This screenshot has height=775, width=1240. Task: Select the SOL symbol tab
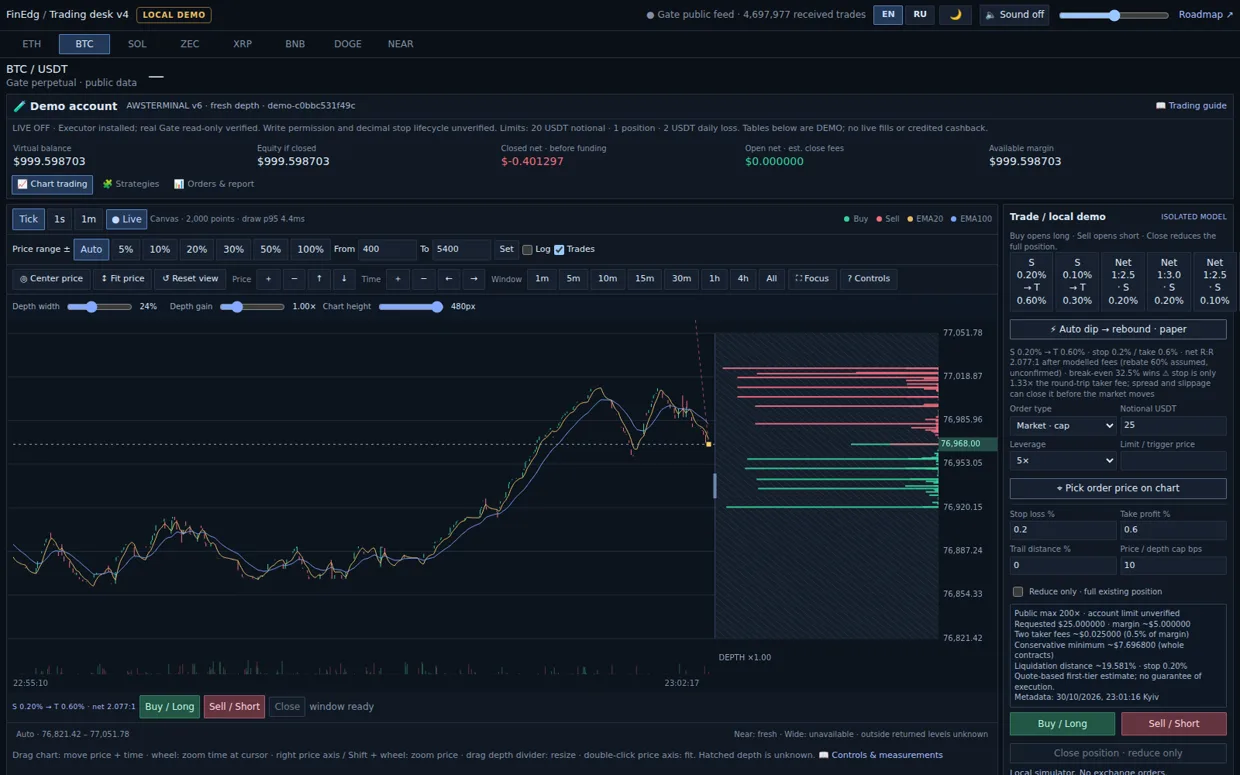coord(137,44)
